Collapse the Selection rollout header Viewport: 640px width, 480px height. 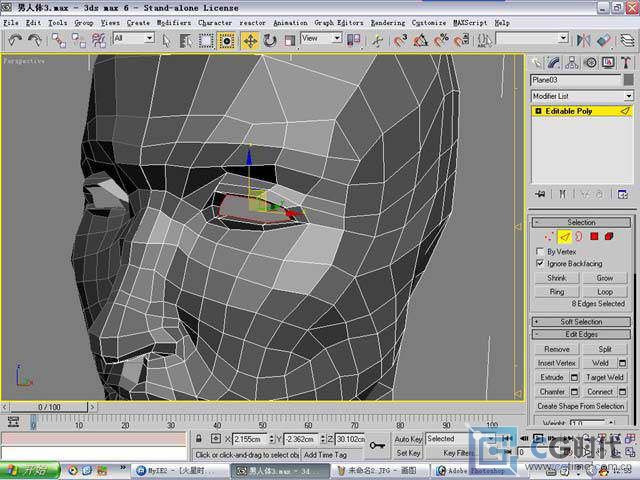[581, 222]
